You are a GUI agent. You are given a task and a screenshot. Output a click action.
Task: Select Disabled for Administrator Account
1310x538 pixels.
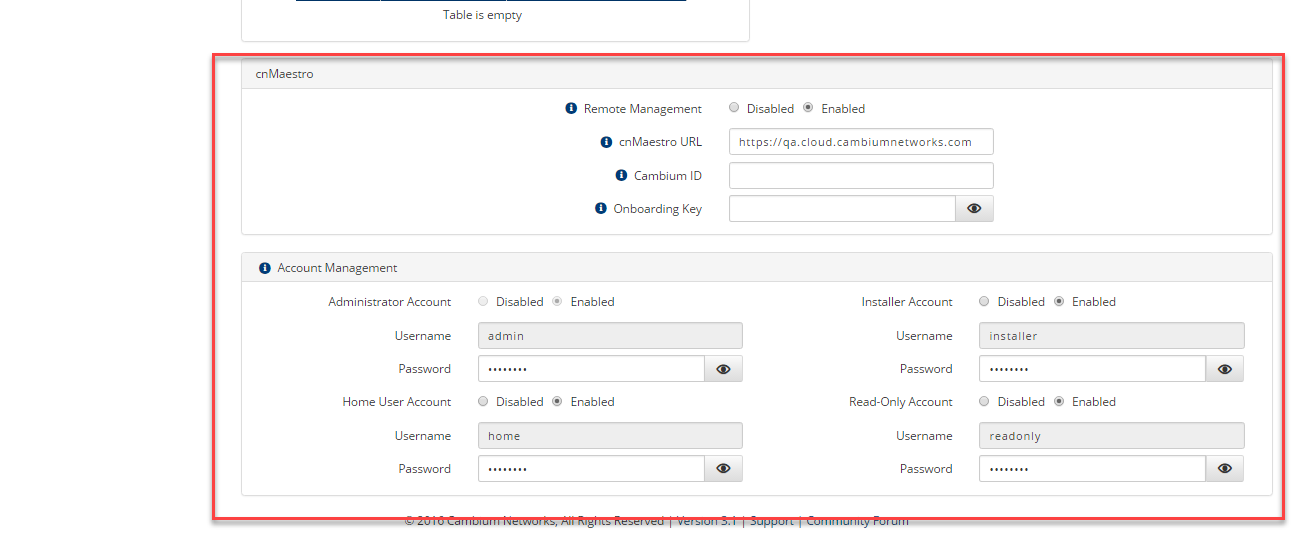[483, 301]
